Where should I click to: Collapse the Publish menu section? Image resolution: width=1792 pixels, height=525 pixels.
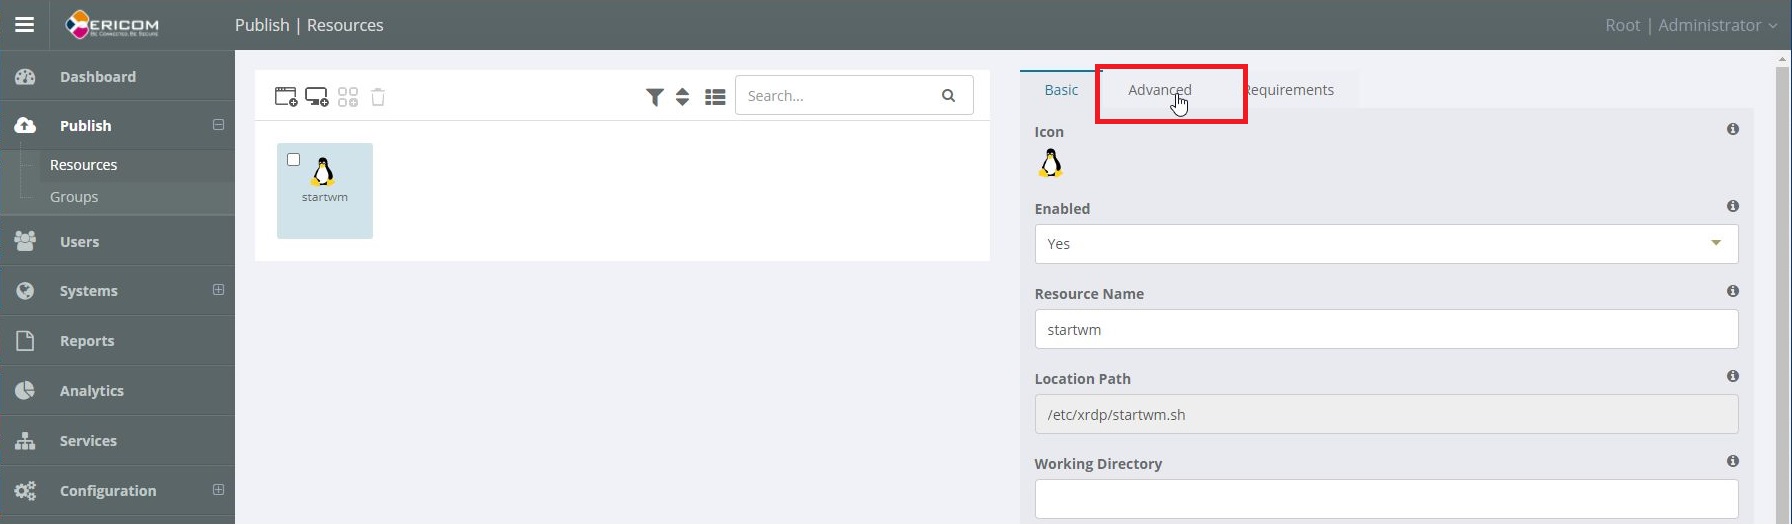(x=218, y=125)
